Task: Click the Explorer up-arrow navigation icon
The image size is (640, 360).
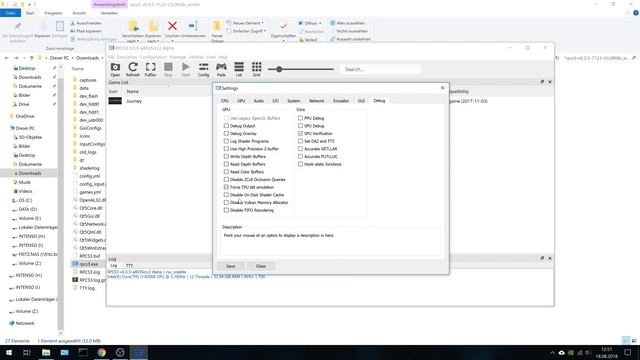Action: (31, 58)
